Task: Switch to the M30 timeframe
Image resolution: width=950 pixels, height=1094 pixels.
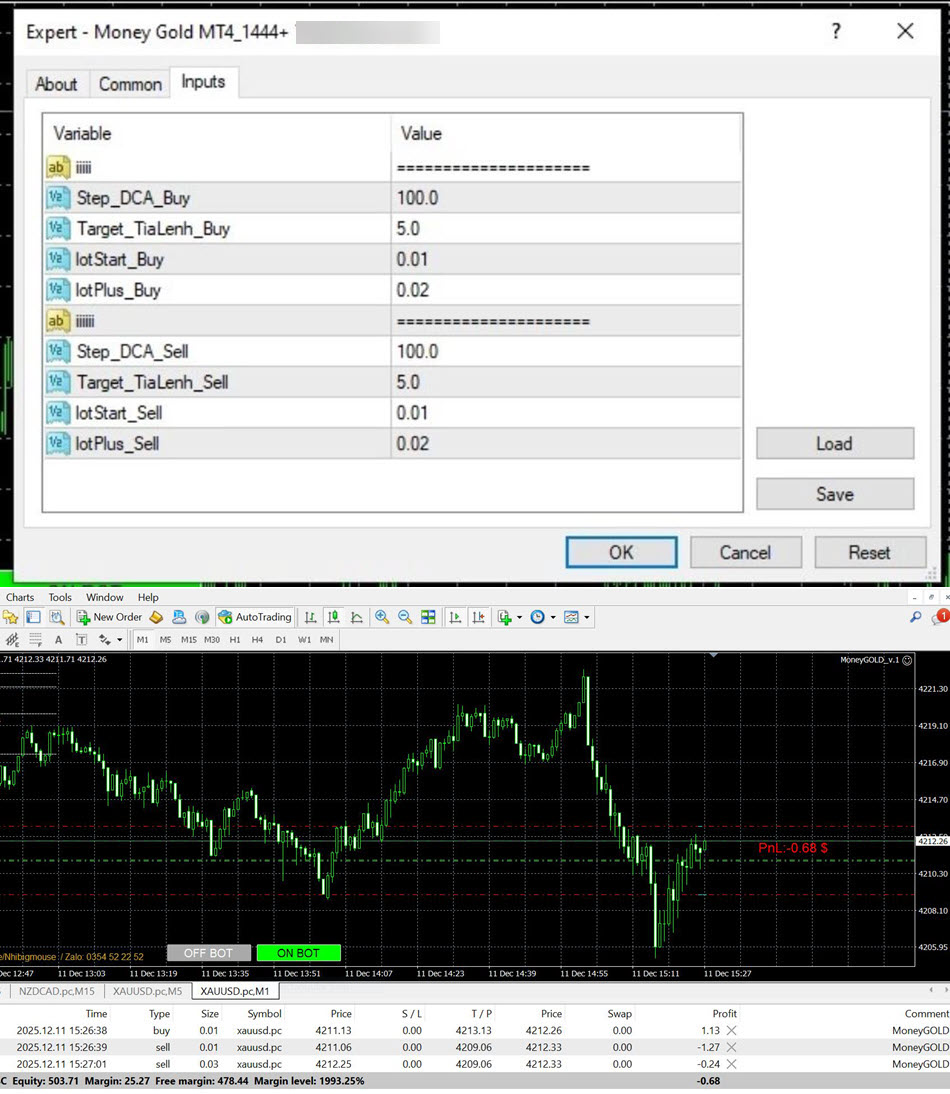Action: (x=212, y=639)
